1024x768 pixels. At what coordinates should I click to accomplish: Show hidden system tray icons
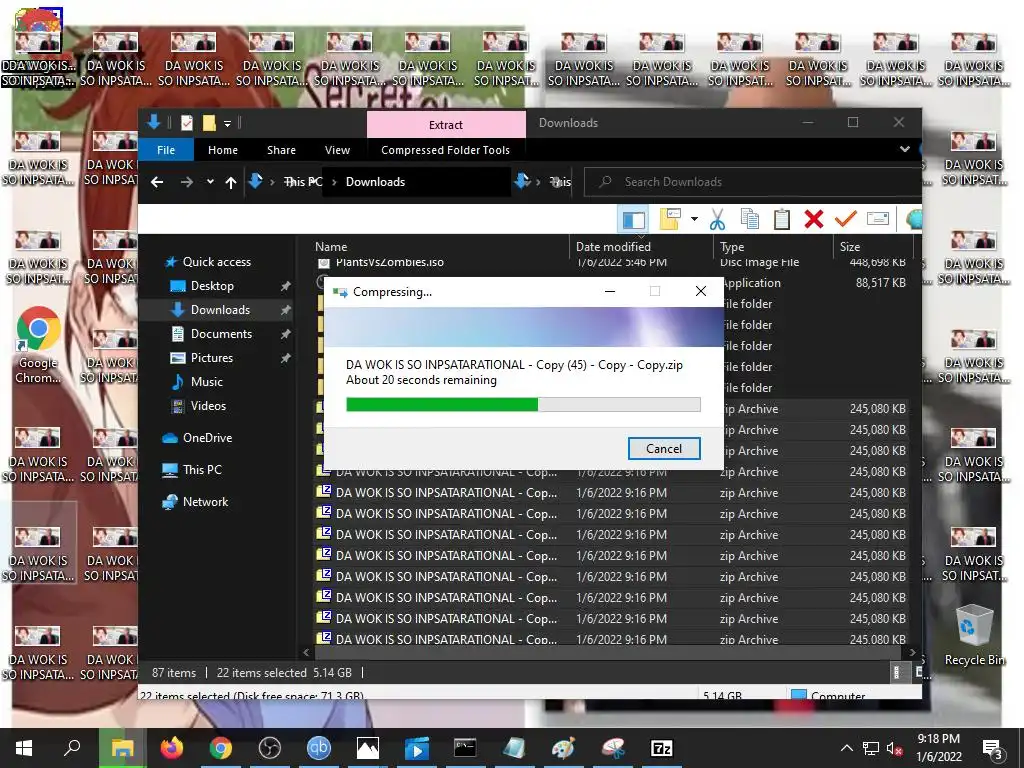coord(846,748)
